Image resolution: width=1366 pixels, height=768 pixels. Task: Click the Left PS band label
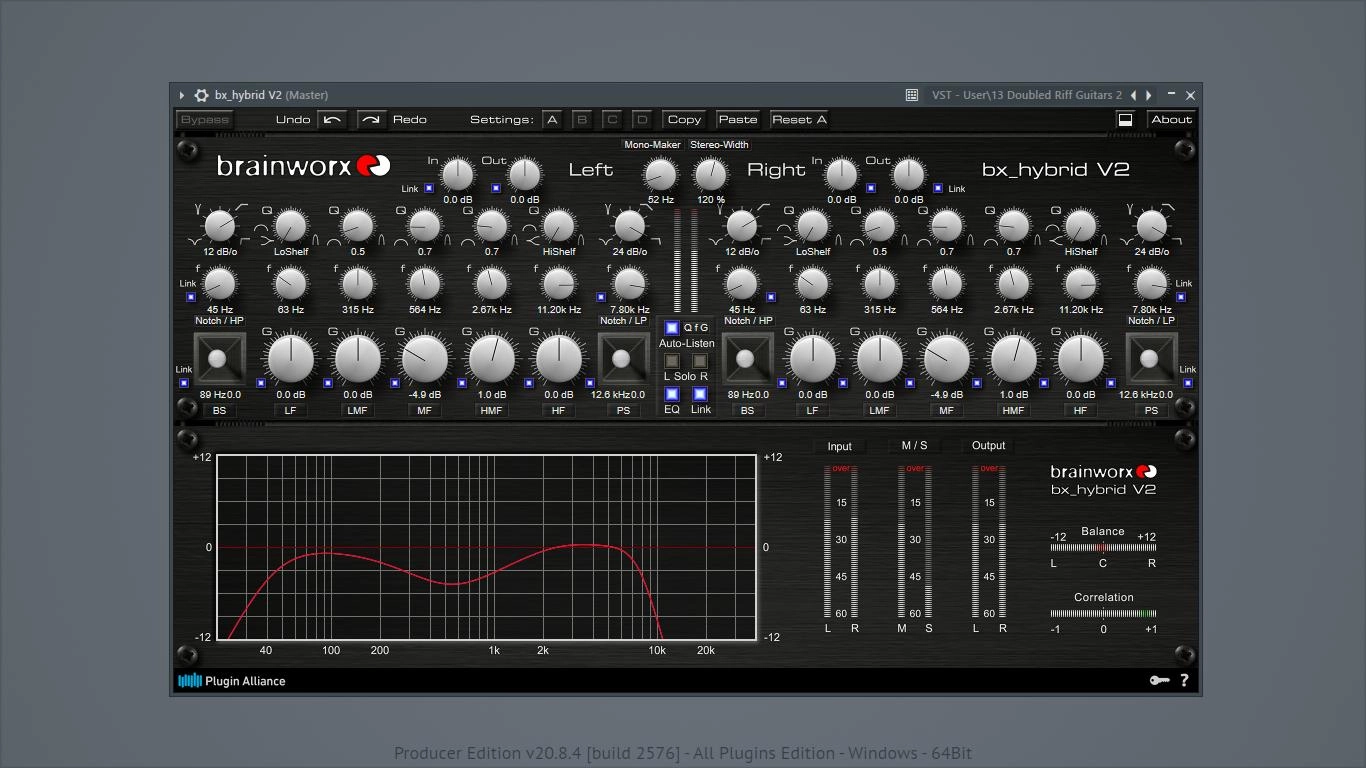pyautogui.click(x=623, y=410)
